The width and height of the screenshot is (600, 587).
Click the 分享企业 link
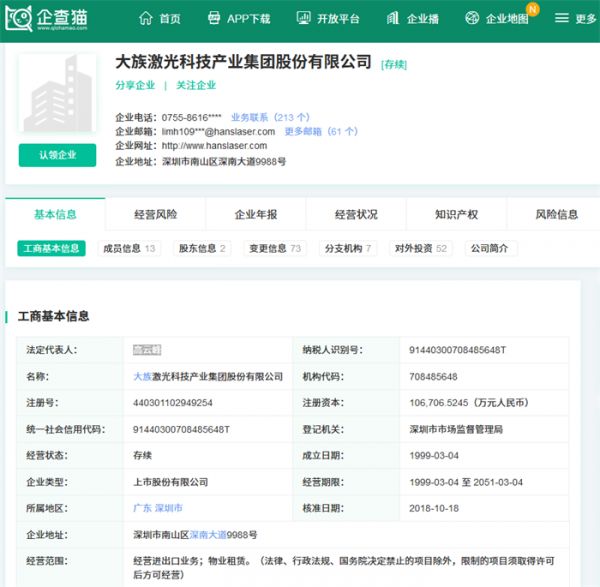[x=135, y=85]
